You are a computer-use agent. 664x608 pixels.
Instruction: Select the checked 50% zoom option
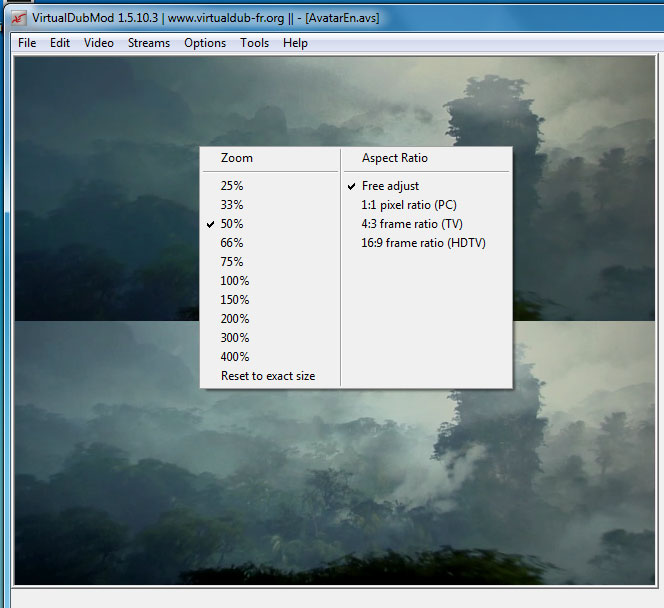tap(270, 224)
